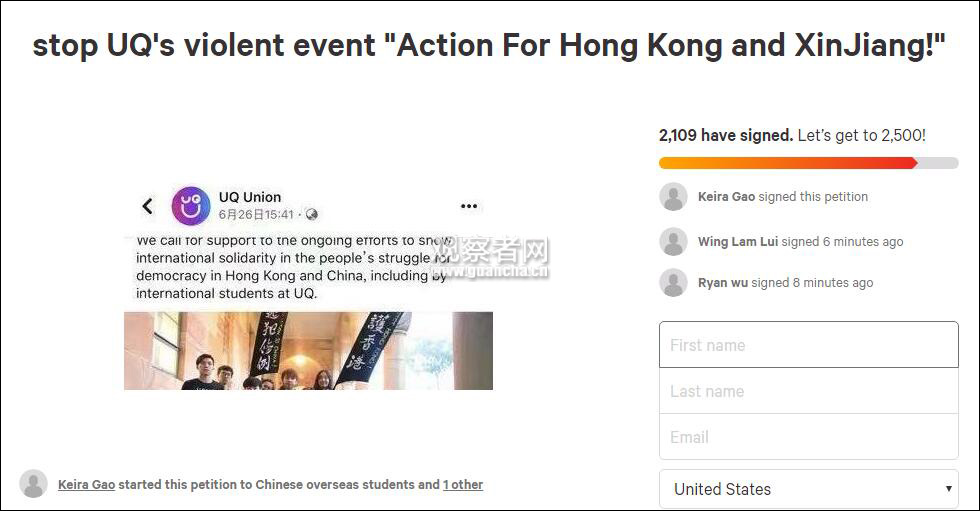Click the Email input field
The height and width of the screenshot is (511, 980).
[808, 437]
